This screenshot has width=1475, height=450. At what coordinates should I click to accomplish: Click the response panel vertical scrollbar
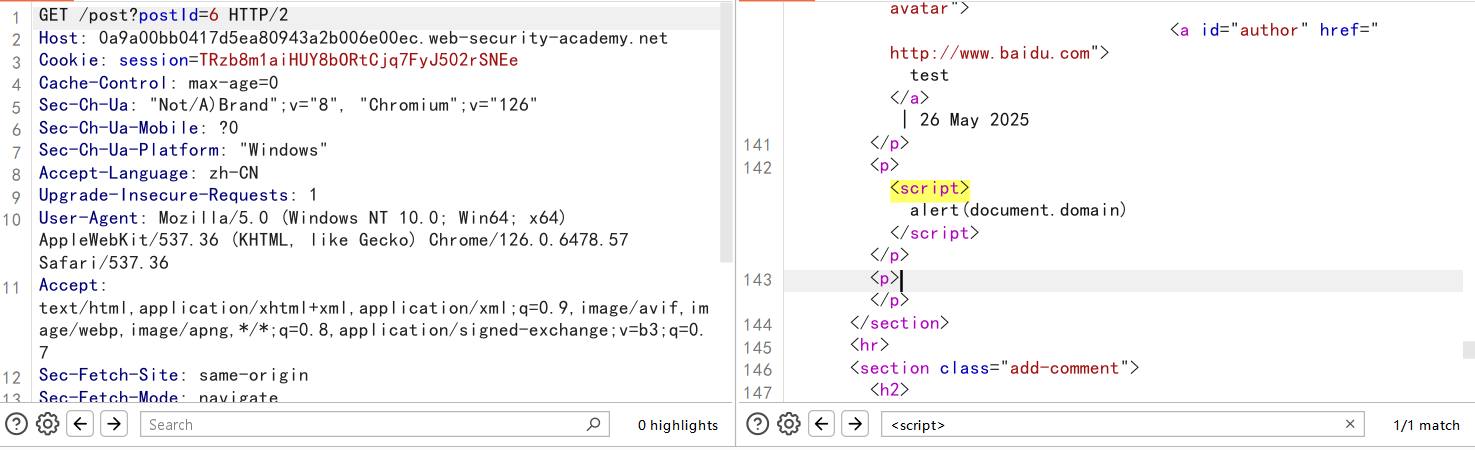(1468, 350)
